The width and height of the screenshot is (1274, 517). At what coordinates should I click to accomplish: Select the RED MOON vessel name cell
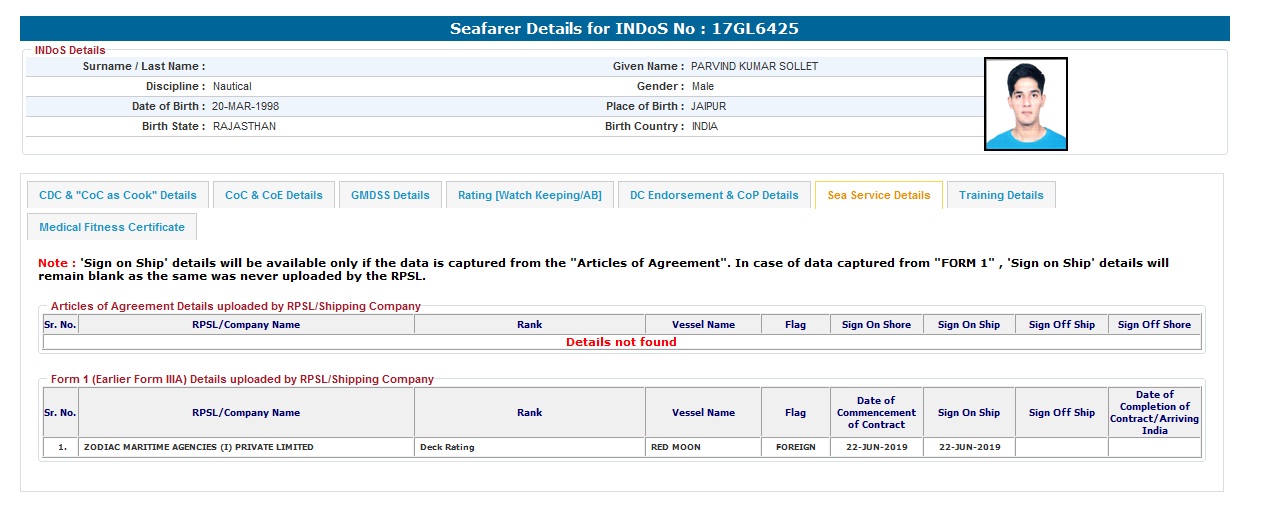coord(675,447)
